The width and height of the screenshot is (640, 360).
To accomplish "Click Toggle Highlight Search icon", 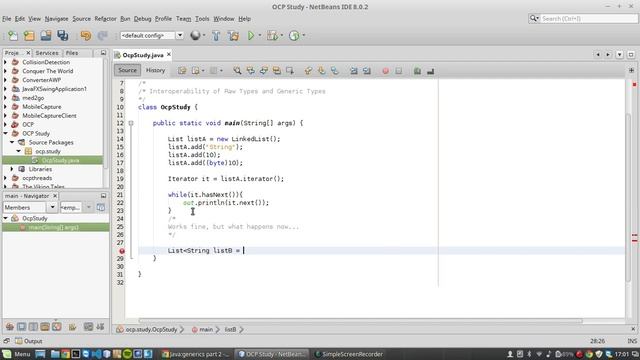I will [x=277, y=71].
